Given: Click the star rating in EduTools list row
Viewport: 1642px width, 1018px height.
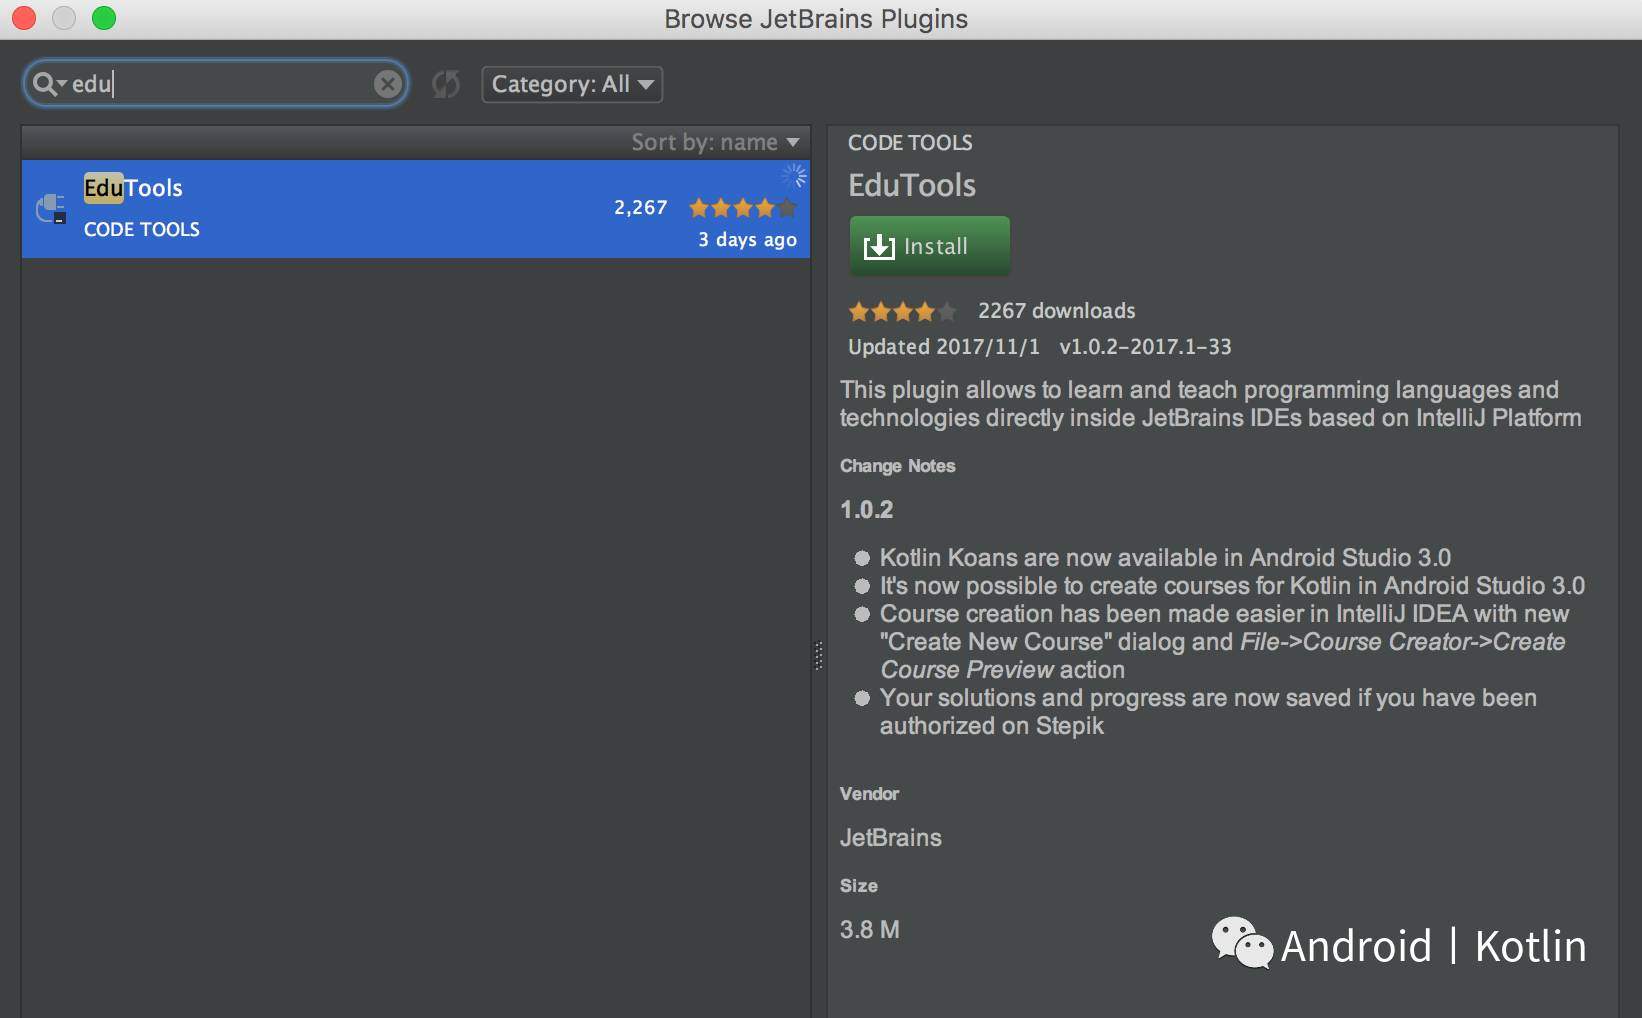Looking at the screenshot, I should (x=743, y=208).
